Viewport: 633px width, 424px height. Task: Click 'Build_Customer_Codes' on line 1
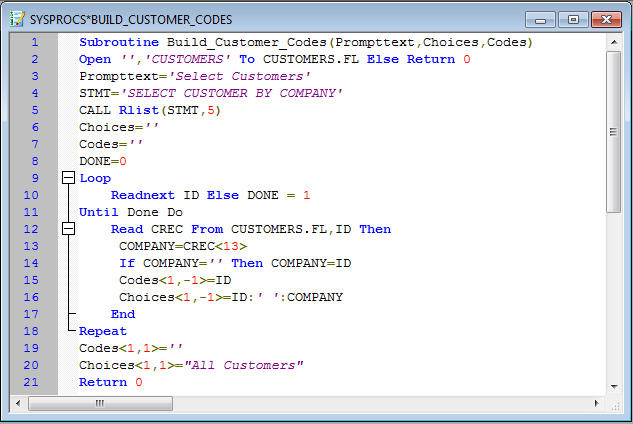(x=247, y=42)
